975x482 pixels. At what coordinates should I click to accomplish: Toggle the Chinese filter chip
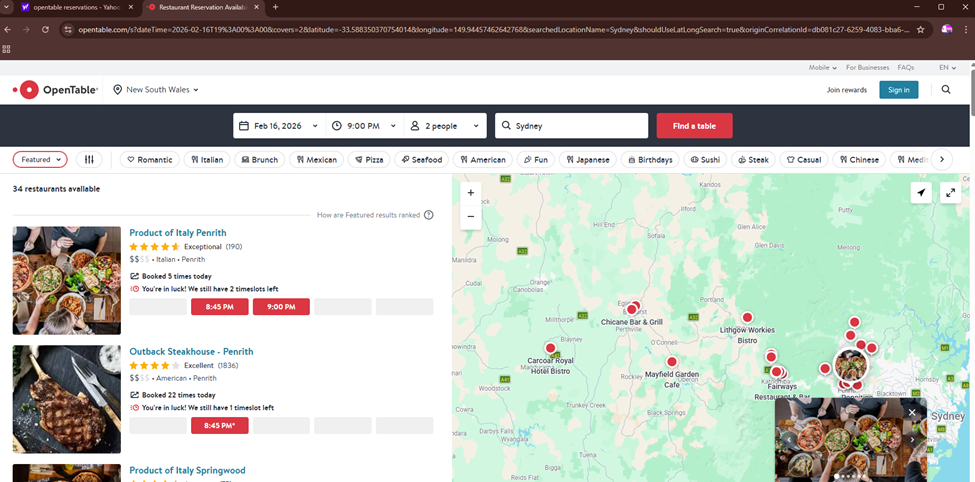(859, 160)
